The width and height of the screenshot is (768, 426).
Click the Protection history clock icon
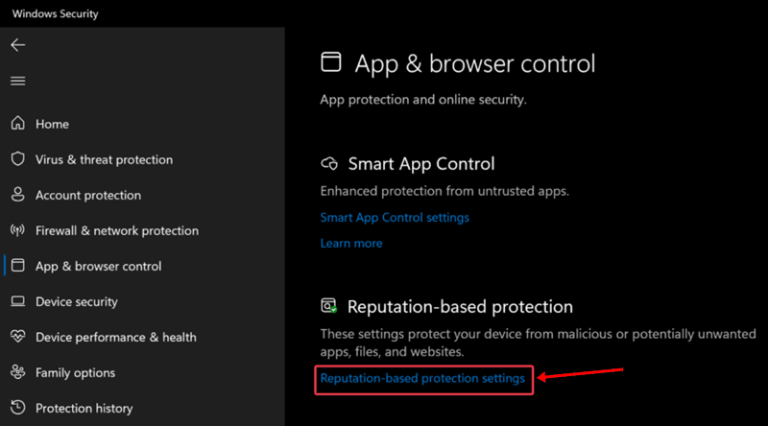click(x=18, y=407)
